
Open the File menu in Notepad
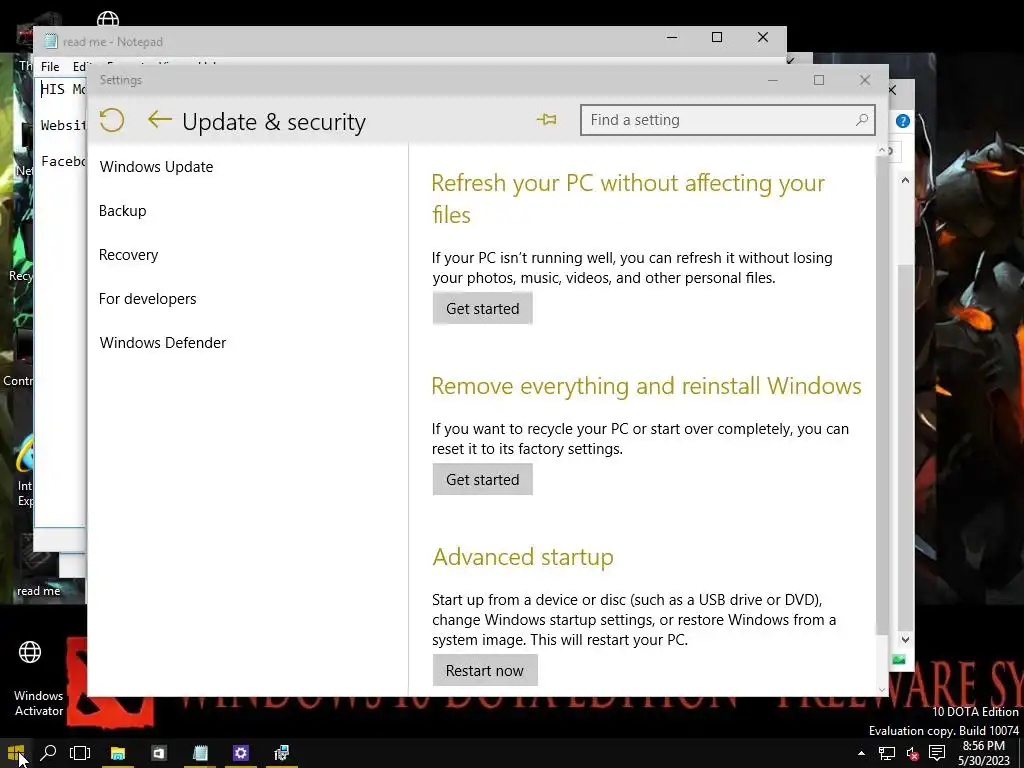click(50, 67)
